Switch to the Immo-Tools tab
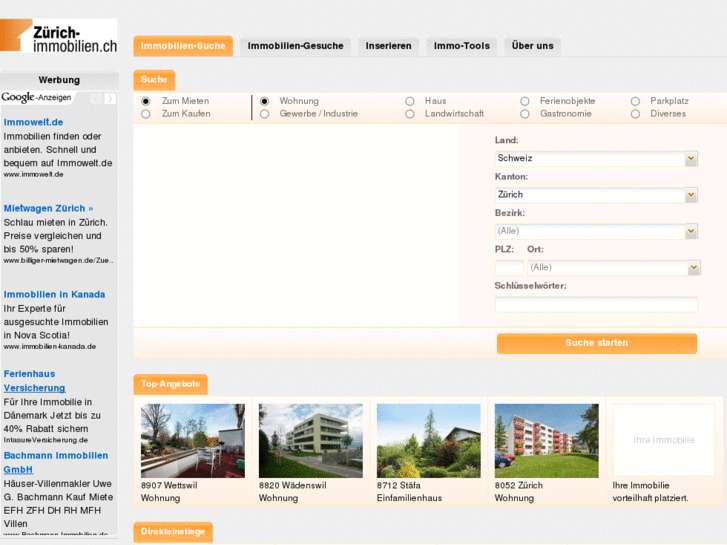Screen dimensions: 727x545 point(462,46)
